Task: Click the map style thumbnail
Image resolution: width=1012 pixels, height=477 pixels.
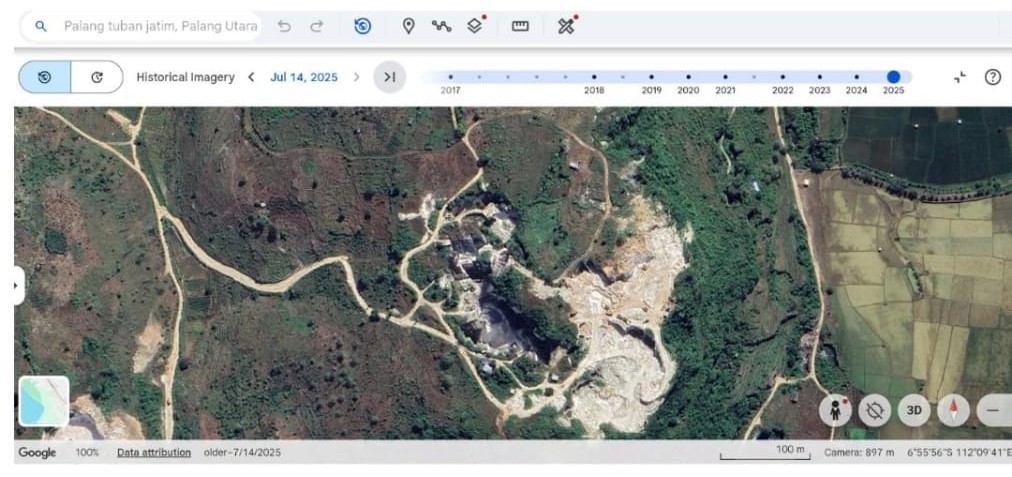Action: [x=44, y=401]
